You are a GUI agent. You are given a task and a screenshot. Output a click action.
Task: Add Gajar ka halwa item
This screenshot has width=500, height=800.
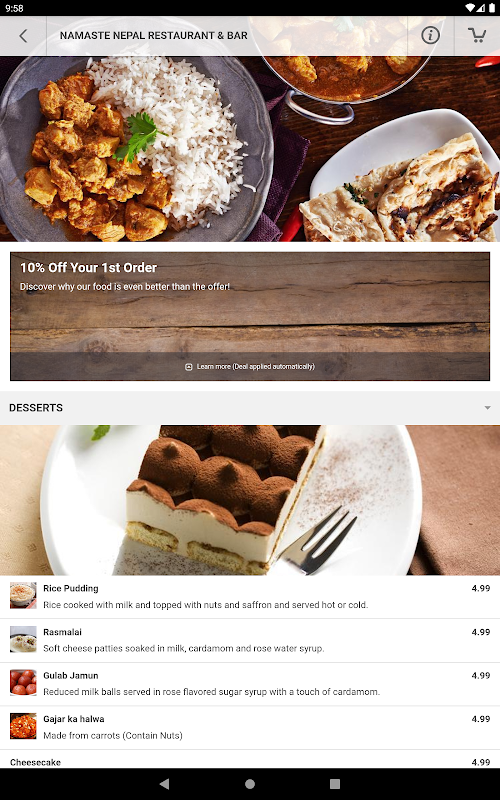[250, 728]
